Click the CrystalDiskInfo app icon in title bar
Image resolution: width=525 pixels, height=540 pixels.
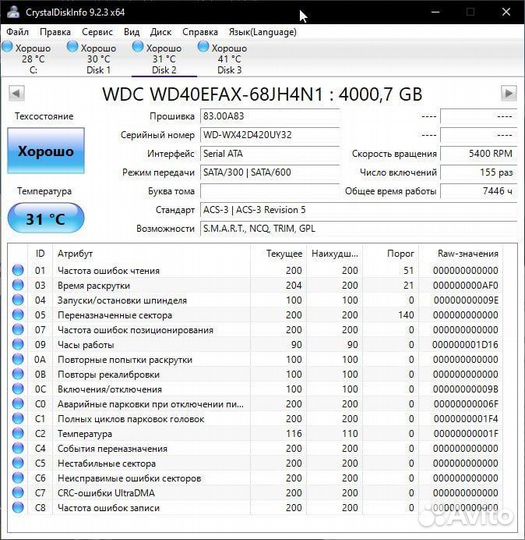tap(13, 12)
